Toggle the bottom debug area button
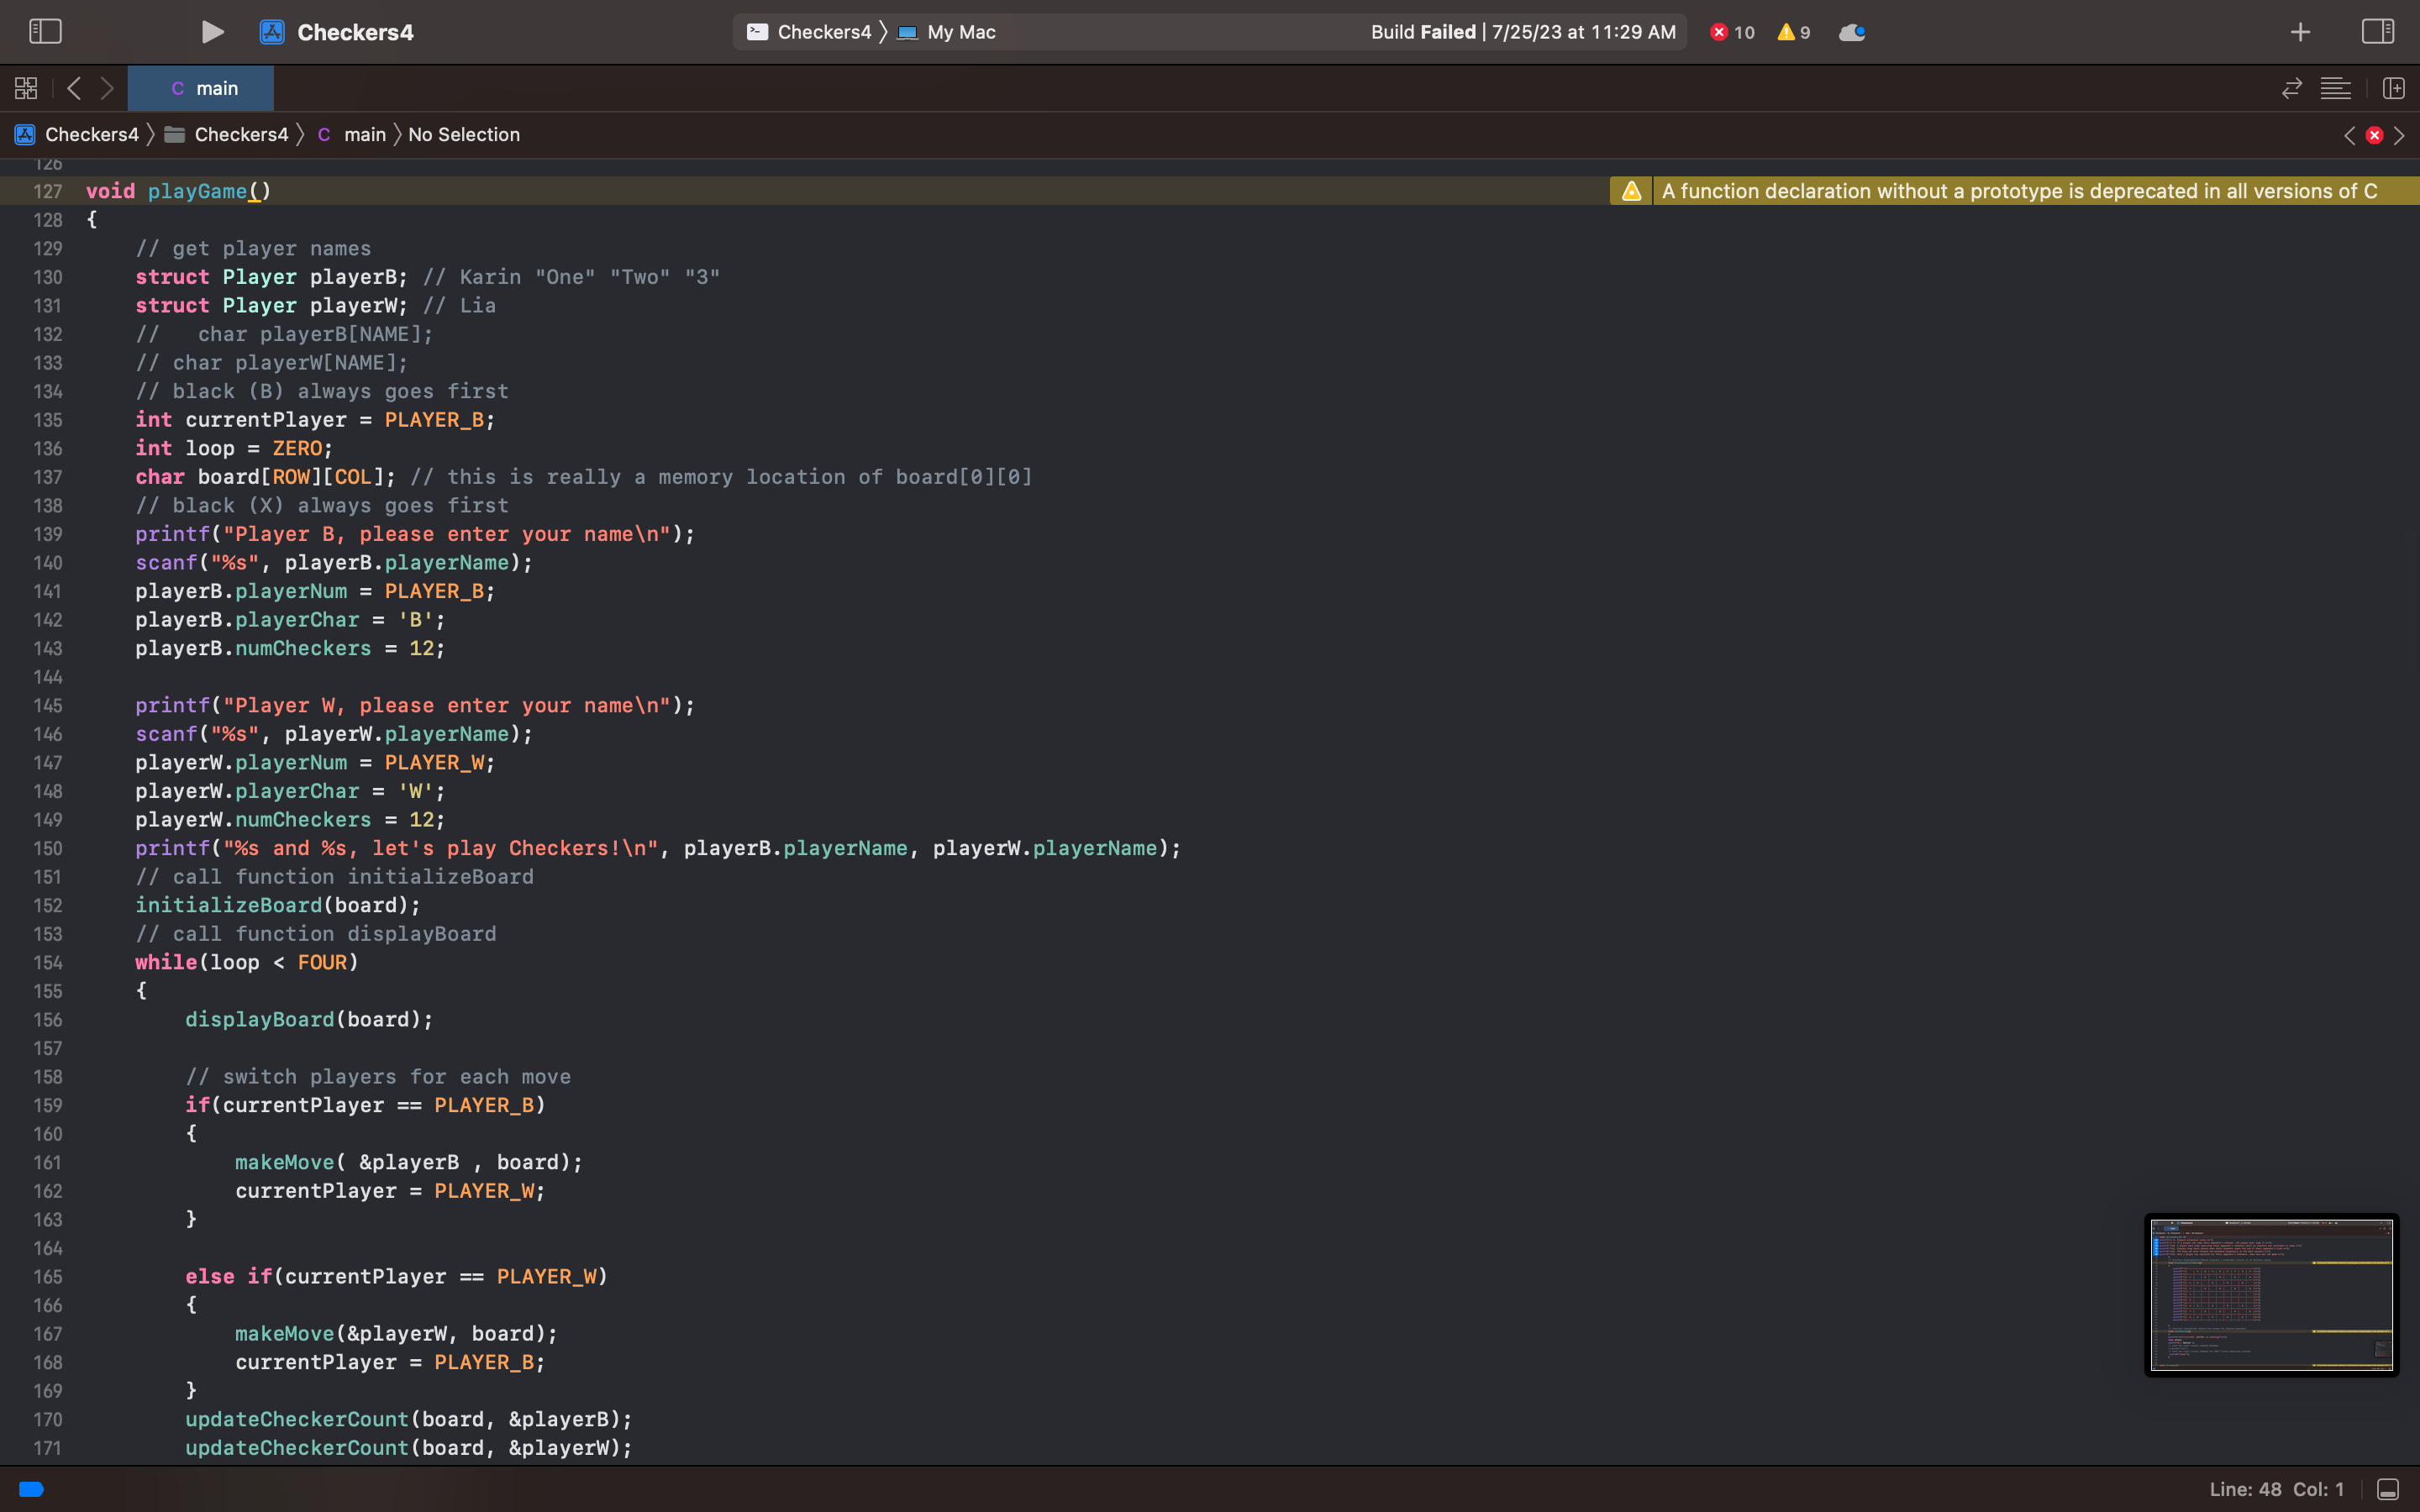This screenshot has height=1512, width=2420. 2387,1489
